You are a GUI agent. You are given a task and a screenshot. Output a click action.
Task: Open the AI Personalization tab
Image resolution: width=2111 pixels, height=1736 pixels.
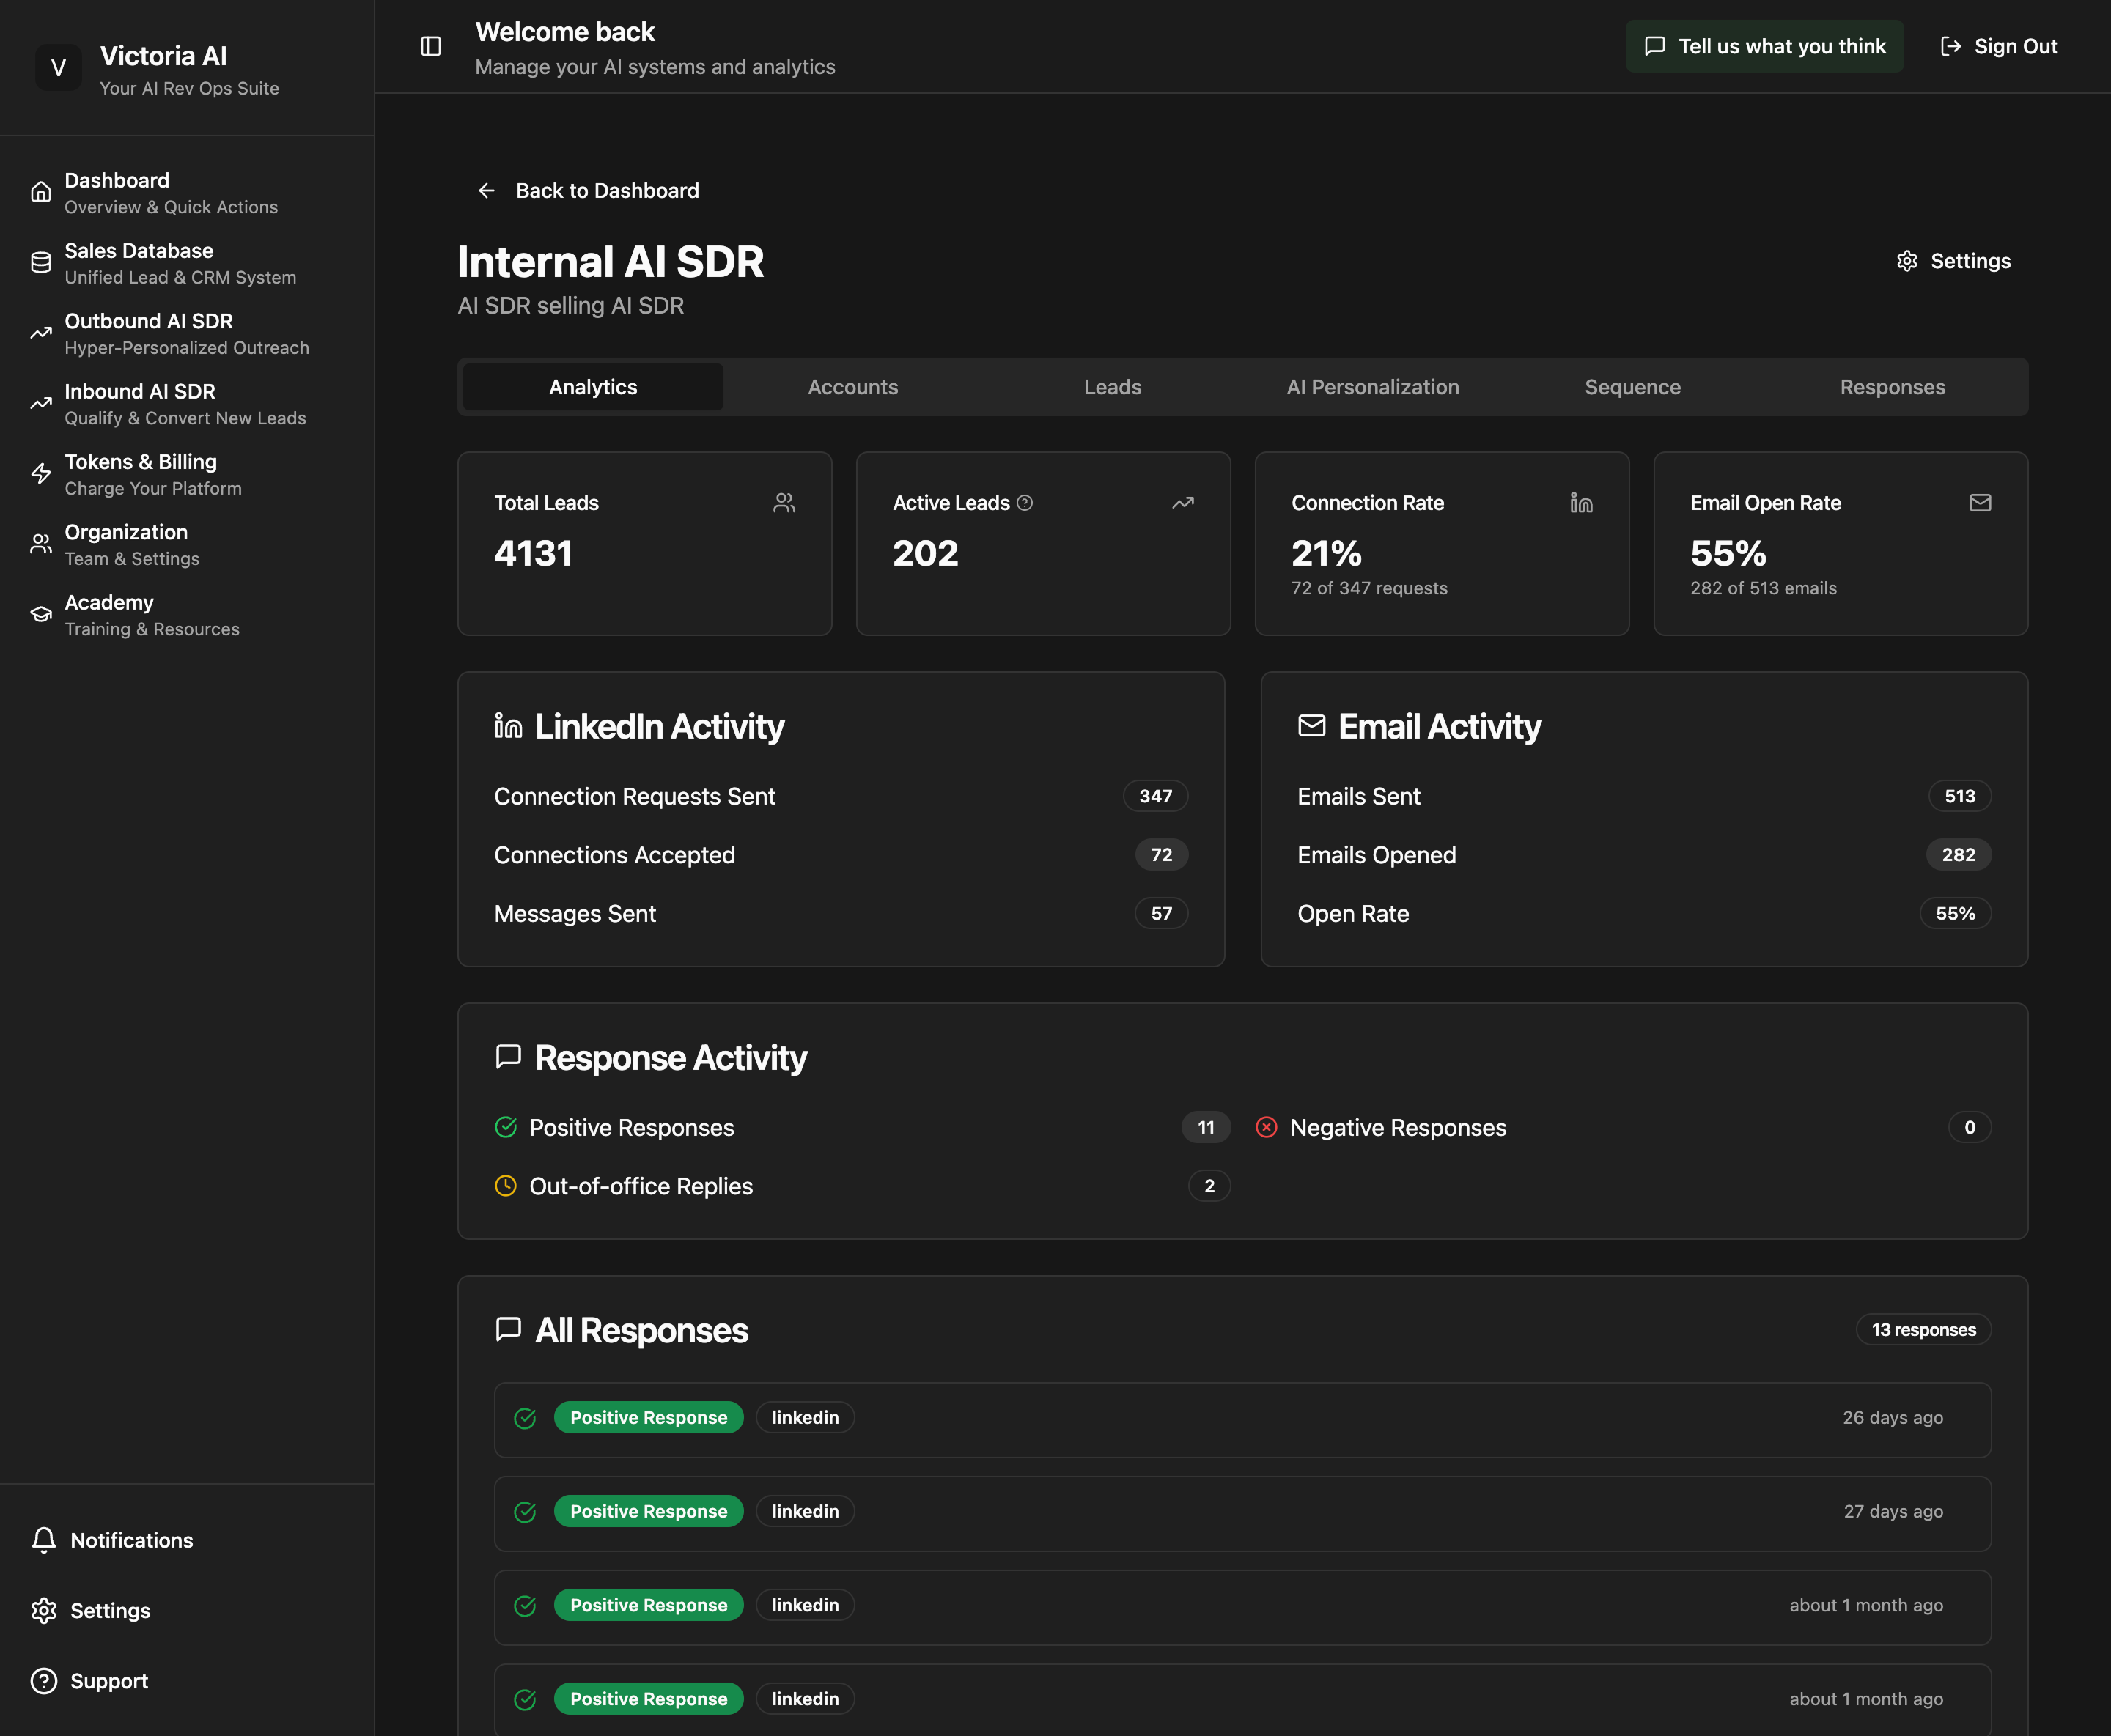(x=1372, y=387)
